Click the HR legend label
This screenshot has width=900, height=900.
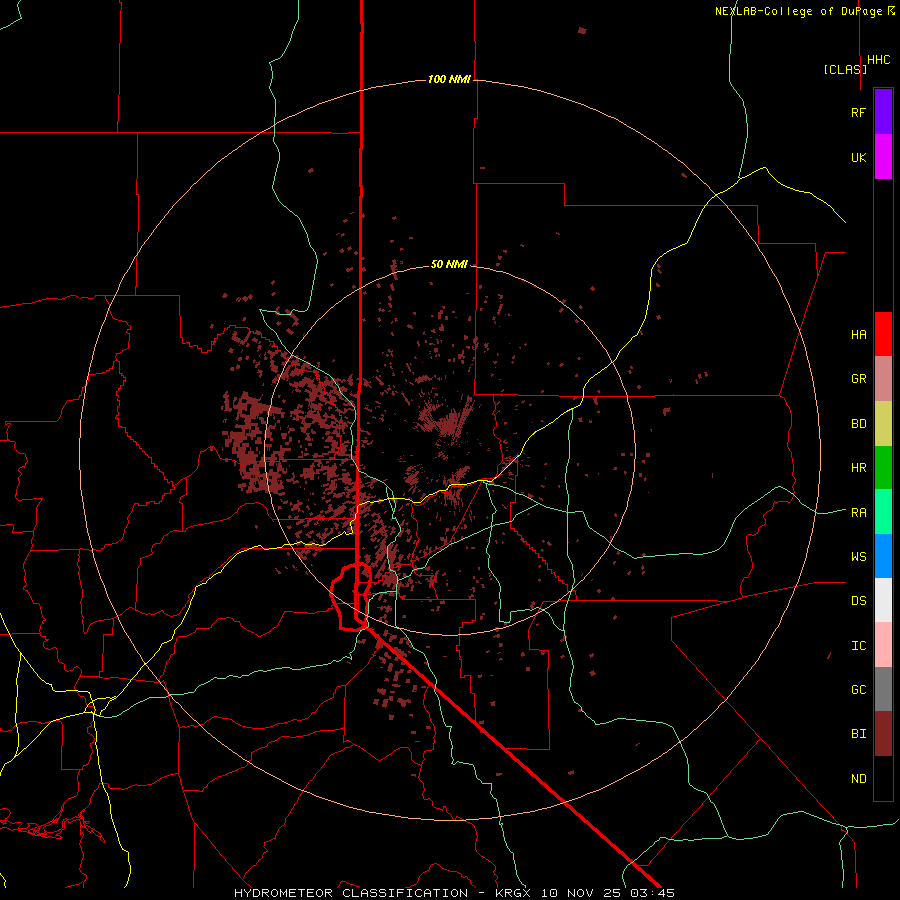pos(858,468)
